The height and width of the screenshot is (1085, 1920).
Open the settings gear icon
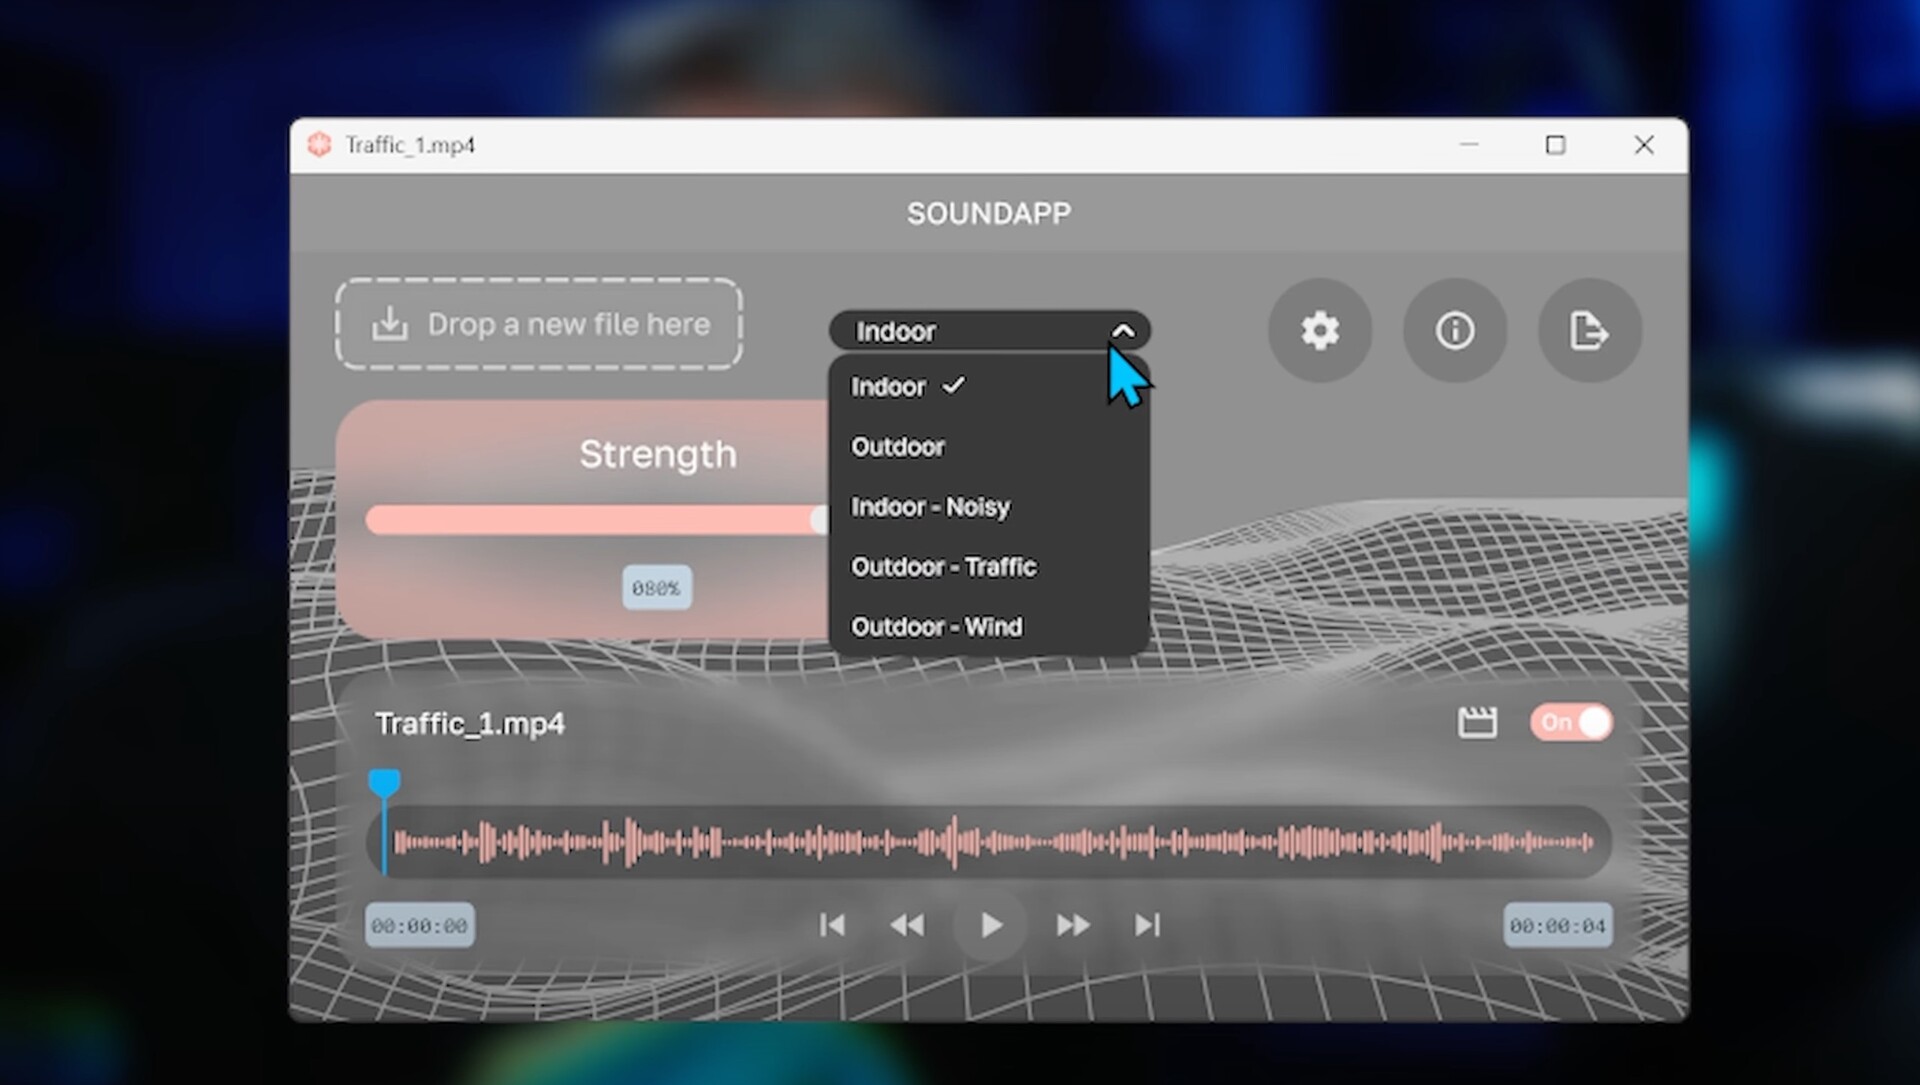tap(1319, 330)
